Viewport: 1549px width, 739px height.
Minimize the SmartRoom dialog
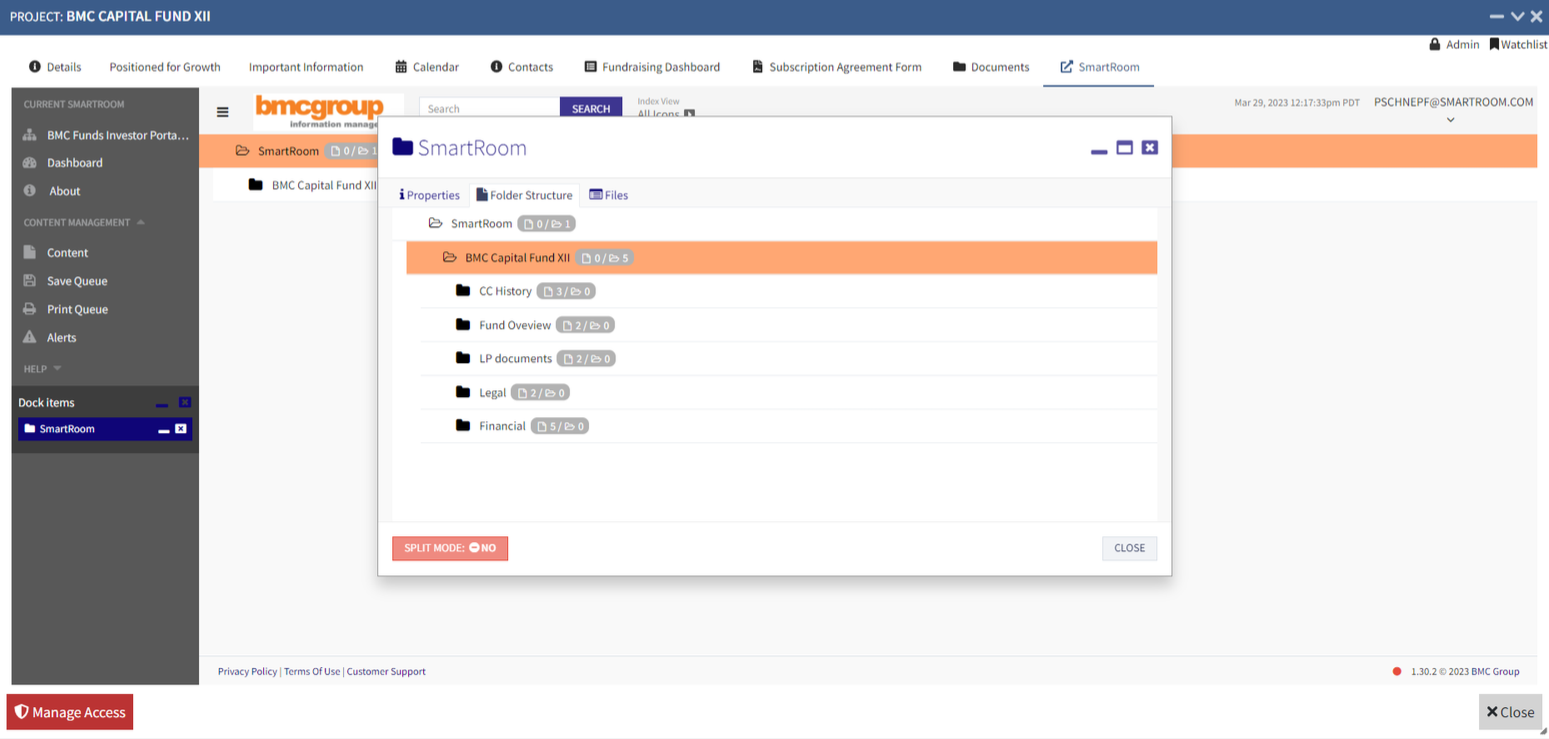pos(1099,149)
